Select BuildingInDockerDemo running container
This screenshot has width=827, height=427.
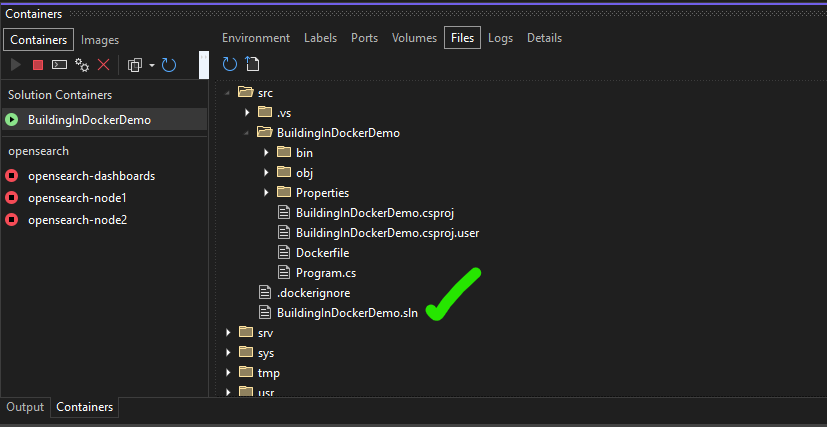(x=104, y=120)
